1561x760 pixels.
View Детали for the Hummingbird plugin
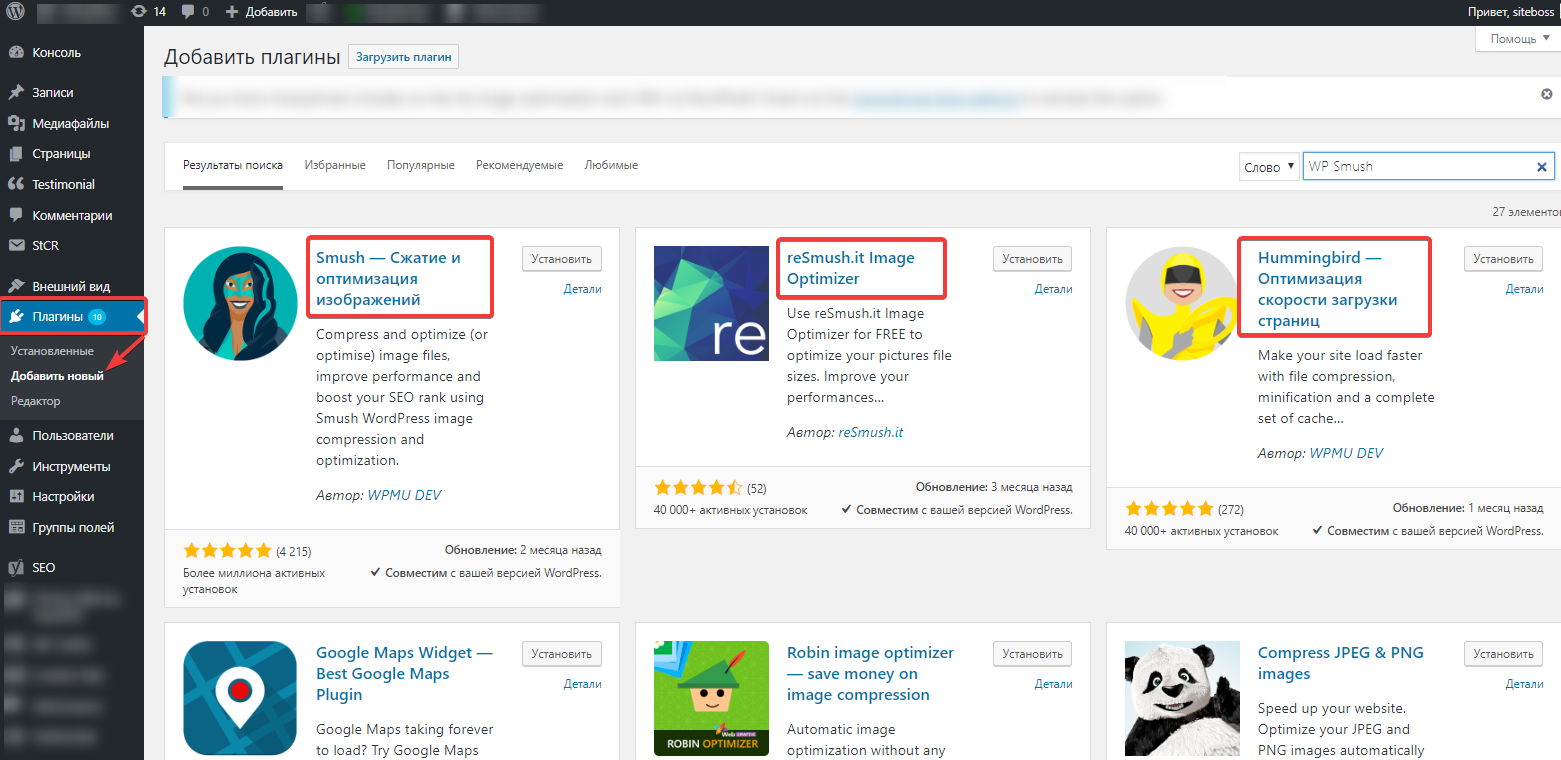1524,289
